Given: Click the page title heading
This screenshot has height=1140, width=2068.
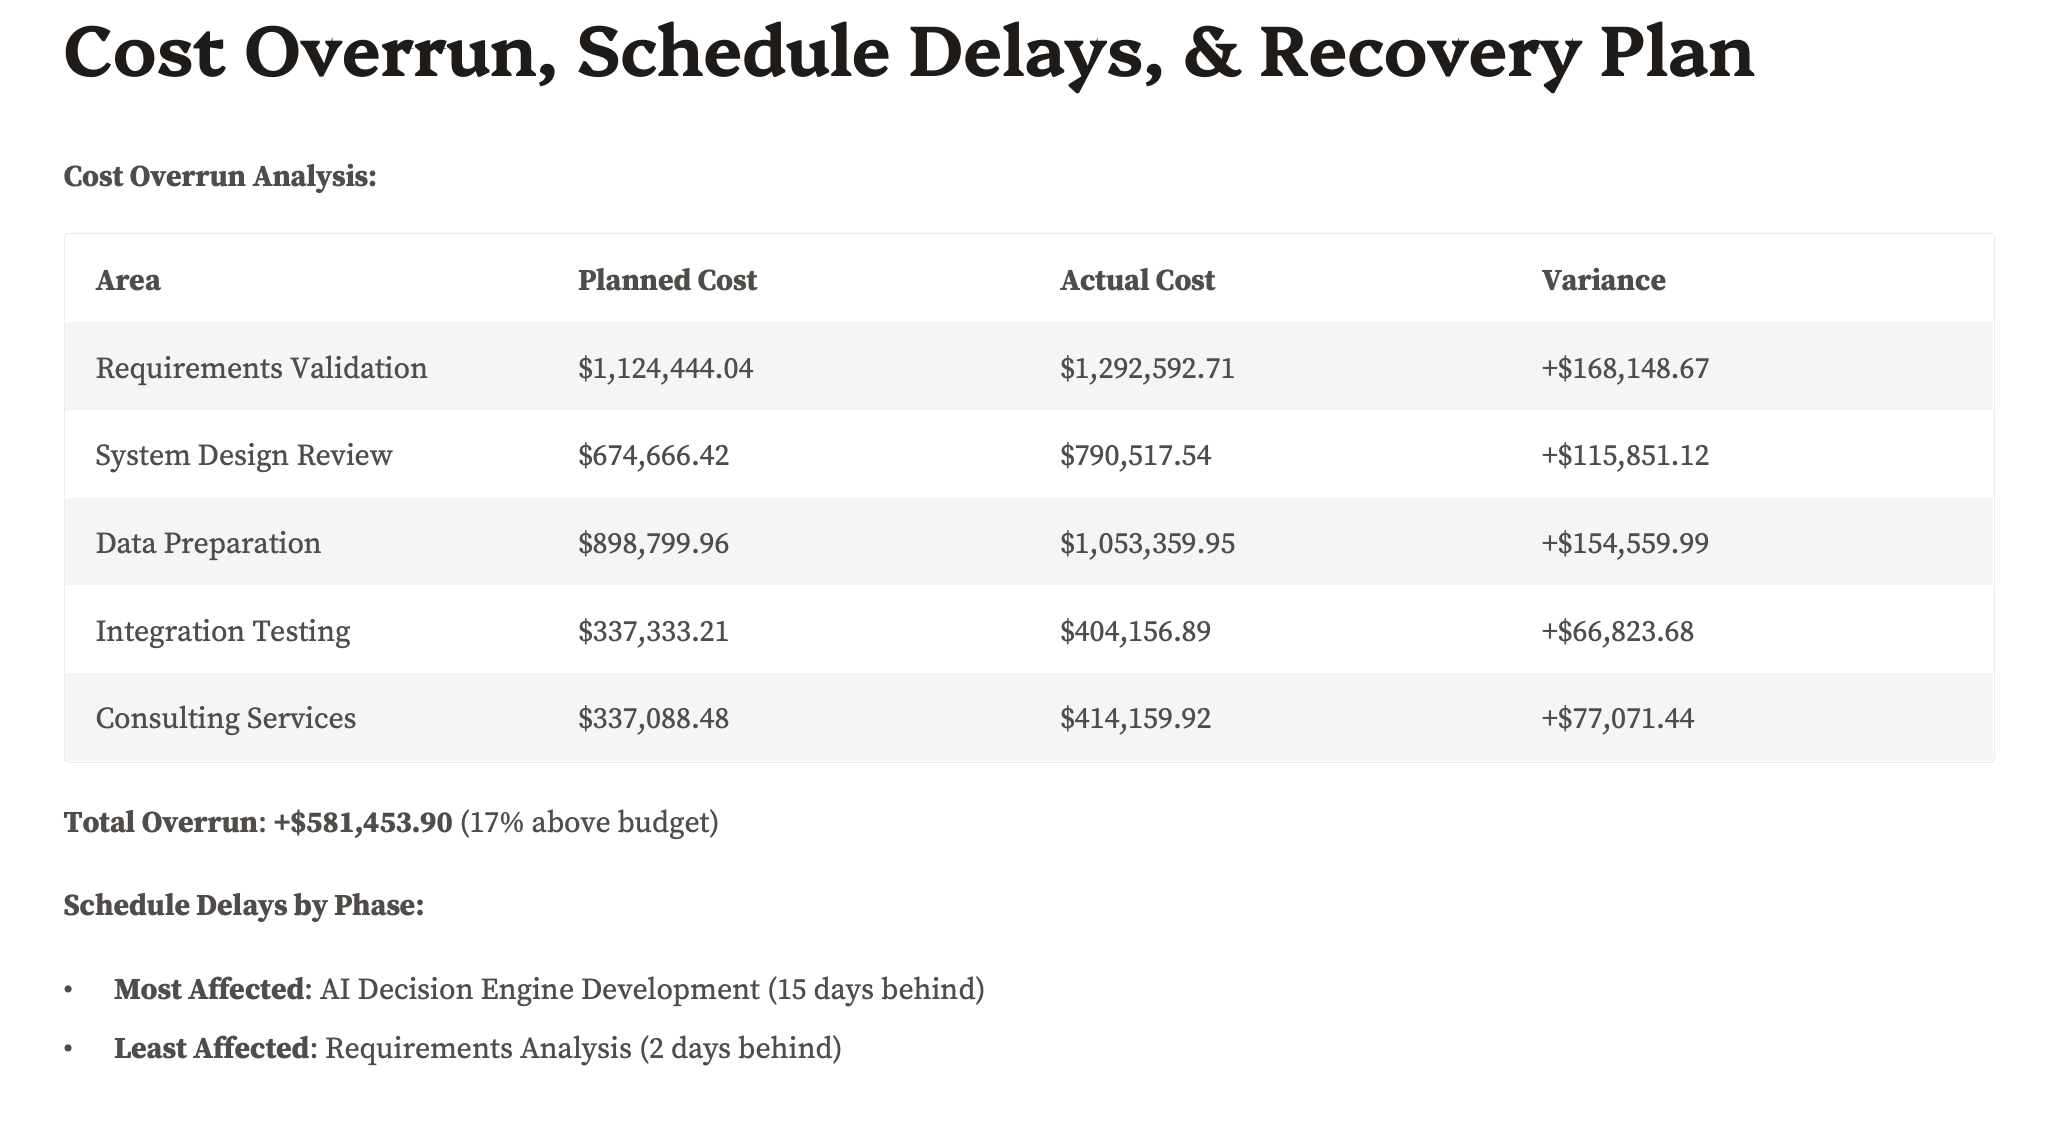Looking at the screenshot, I should pyautogui.click(x=908, y=54).
